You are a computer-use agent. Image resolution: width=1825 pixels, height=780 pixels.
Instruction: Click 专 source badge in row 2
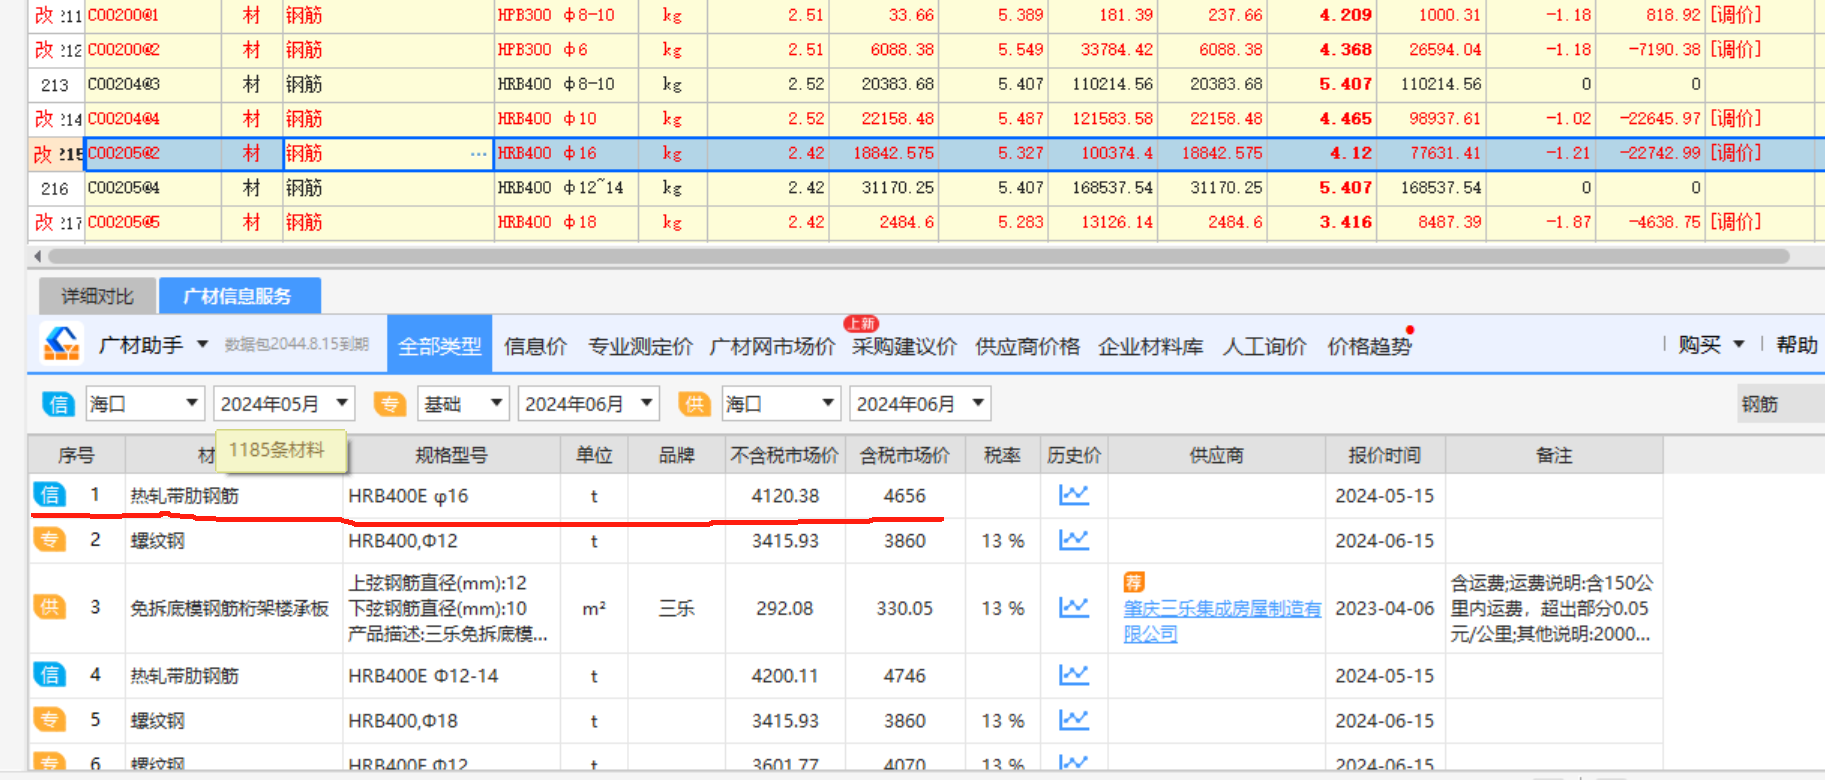tap(50, 540)
